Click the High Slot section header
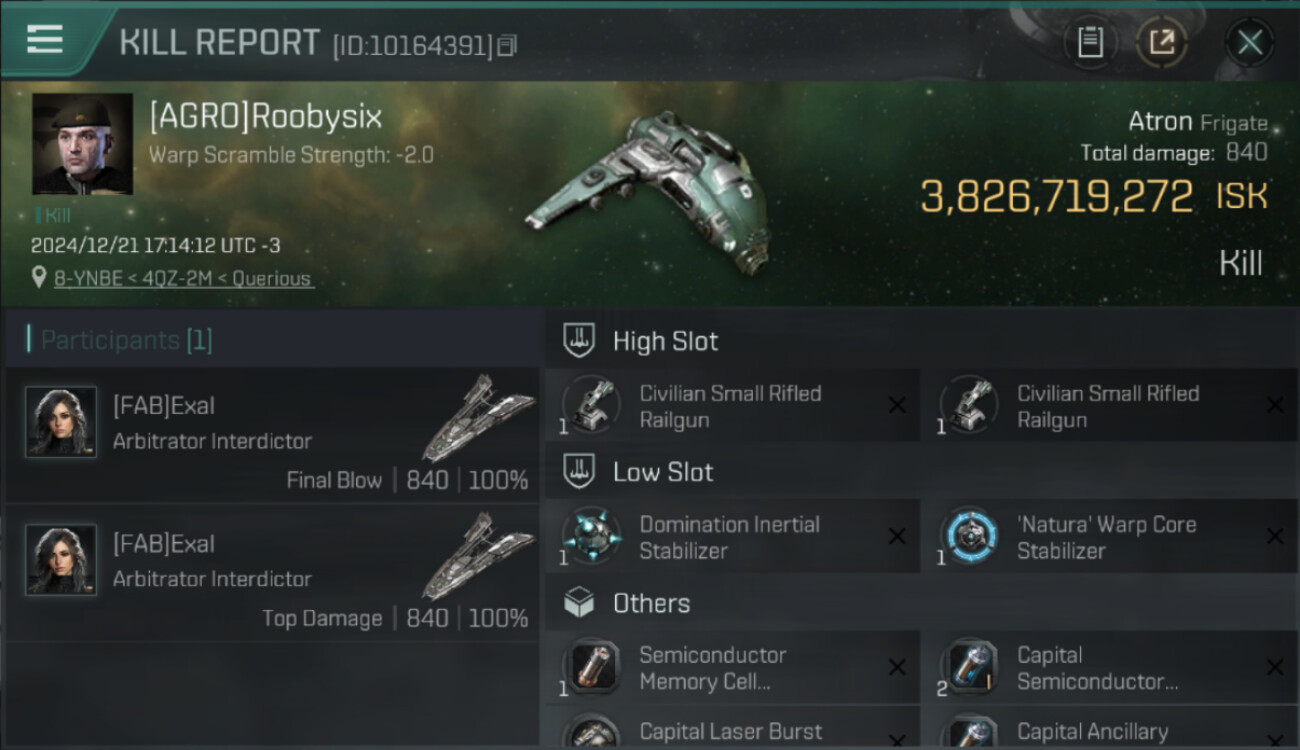Image resolution: width=1300 pixels, height=750 pixels. (642, 341)
